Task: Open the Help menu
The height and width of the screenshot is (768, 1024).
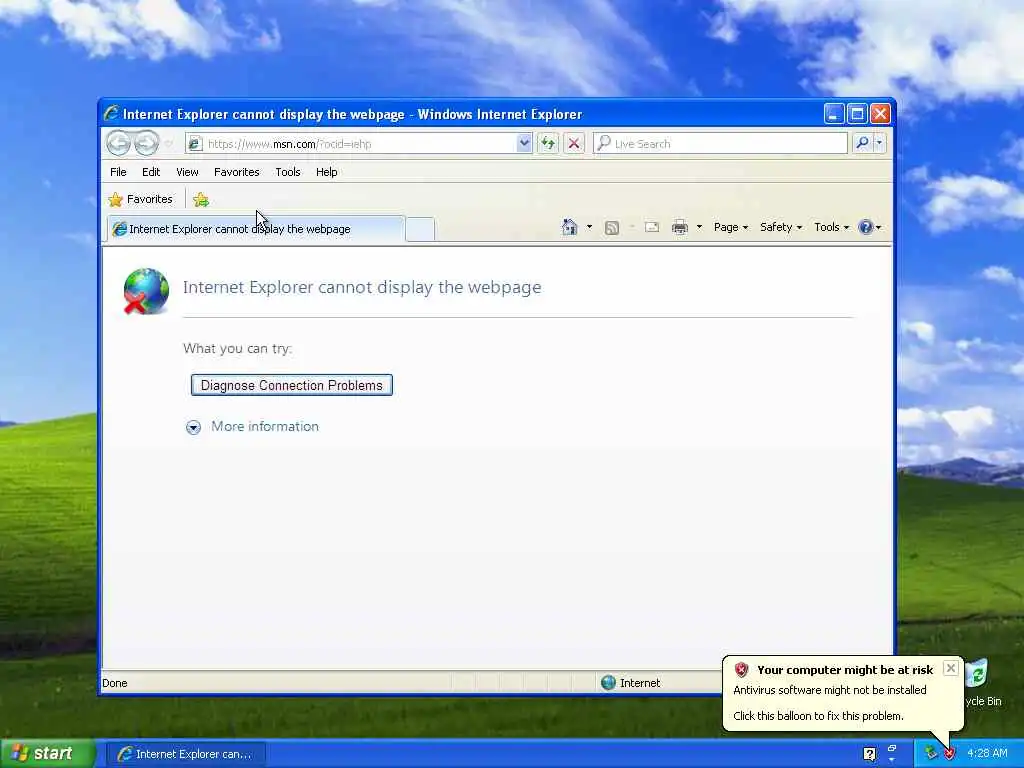Action: [327, 172]
